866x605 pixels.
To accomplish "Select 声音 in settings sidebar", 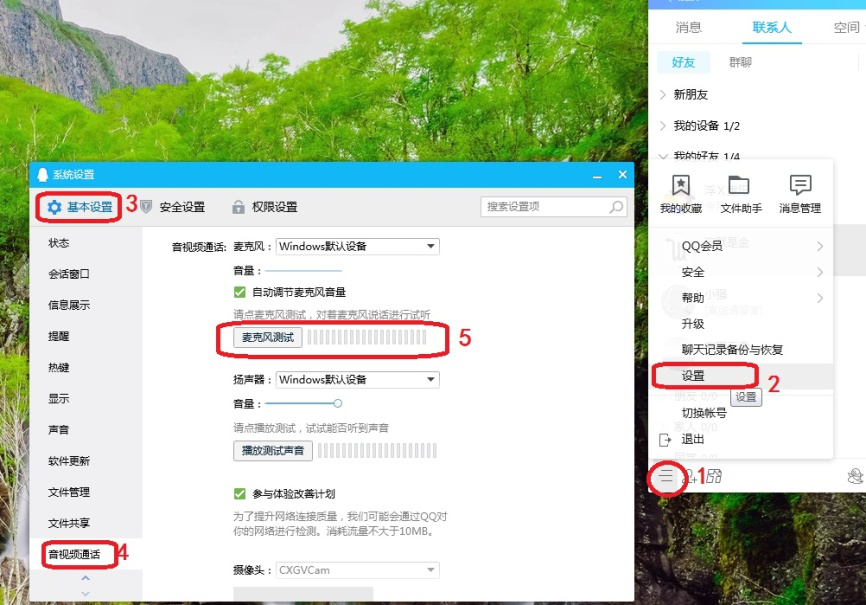I will coord(59,430).
